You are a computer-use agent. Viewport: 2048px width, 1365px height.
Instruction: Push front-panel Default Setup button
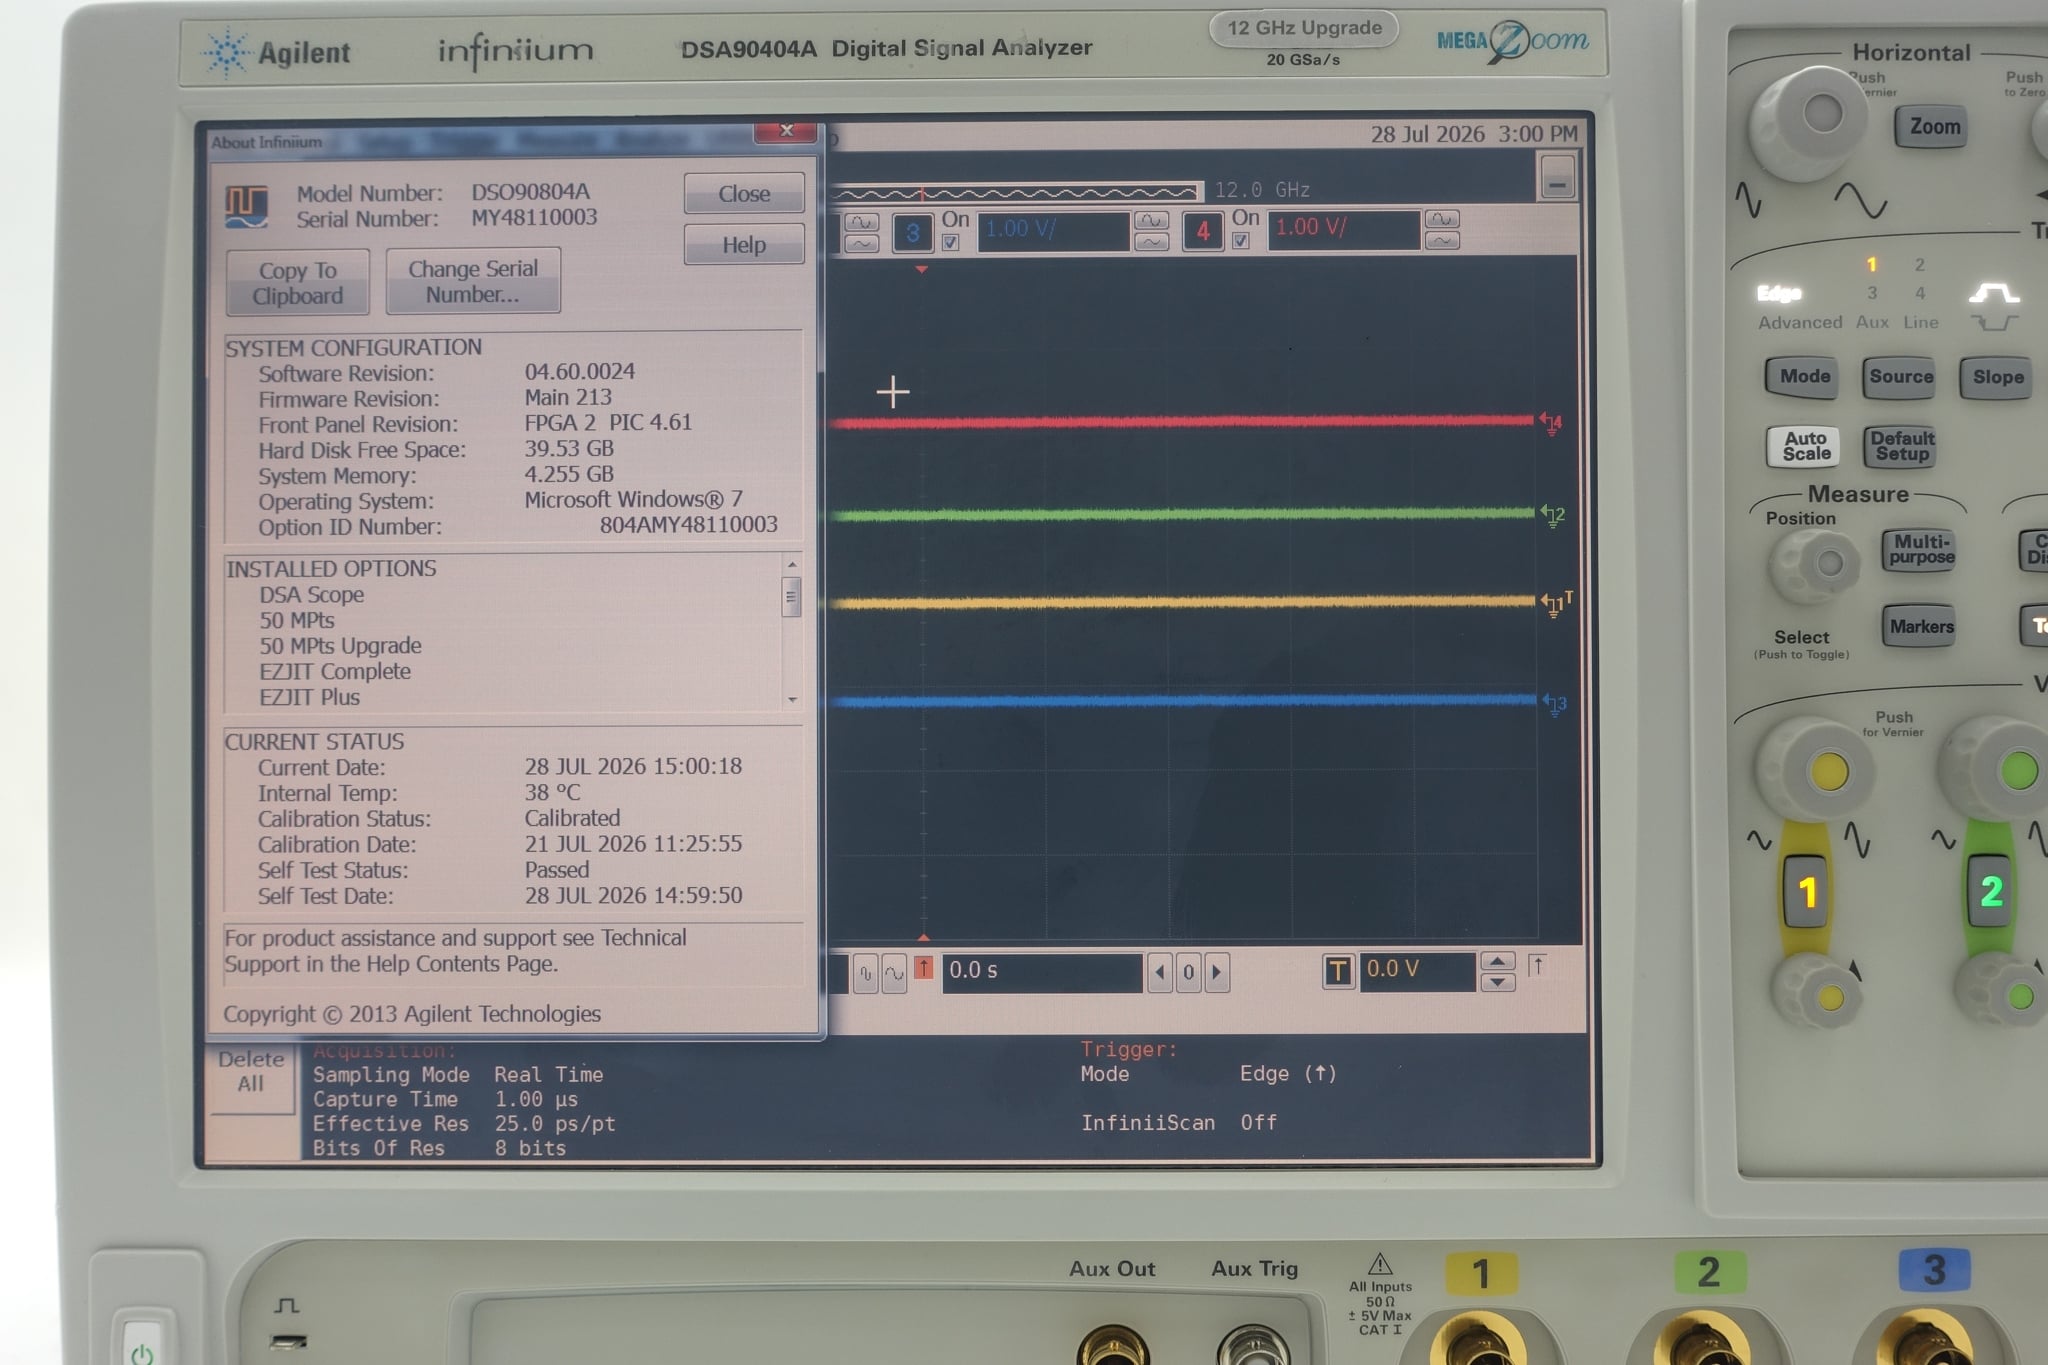pos(1901,446)
